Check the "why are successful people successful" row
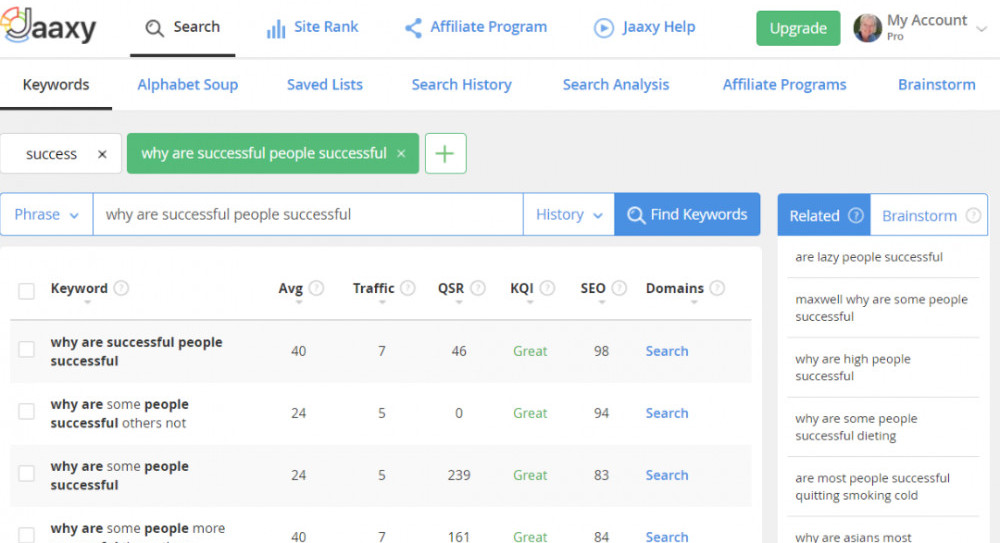Viewport: 1000px width, 543px height. click(26, 350)
